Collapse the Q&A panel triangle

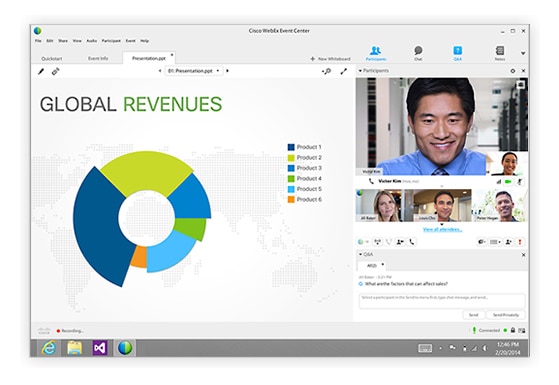(x=360, y=255)
